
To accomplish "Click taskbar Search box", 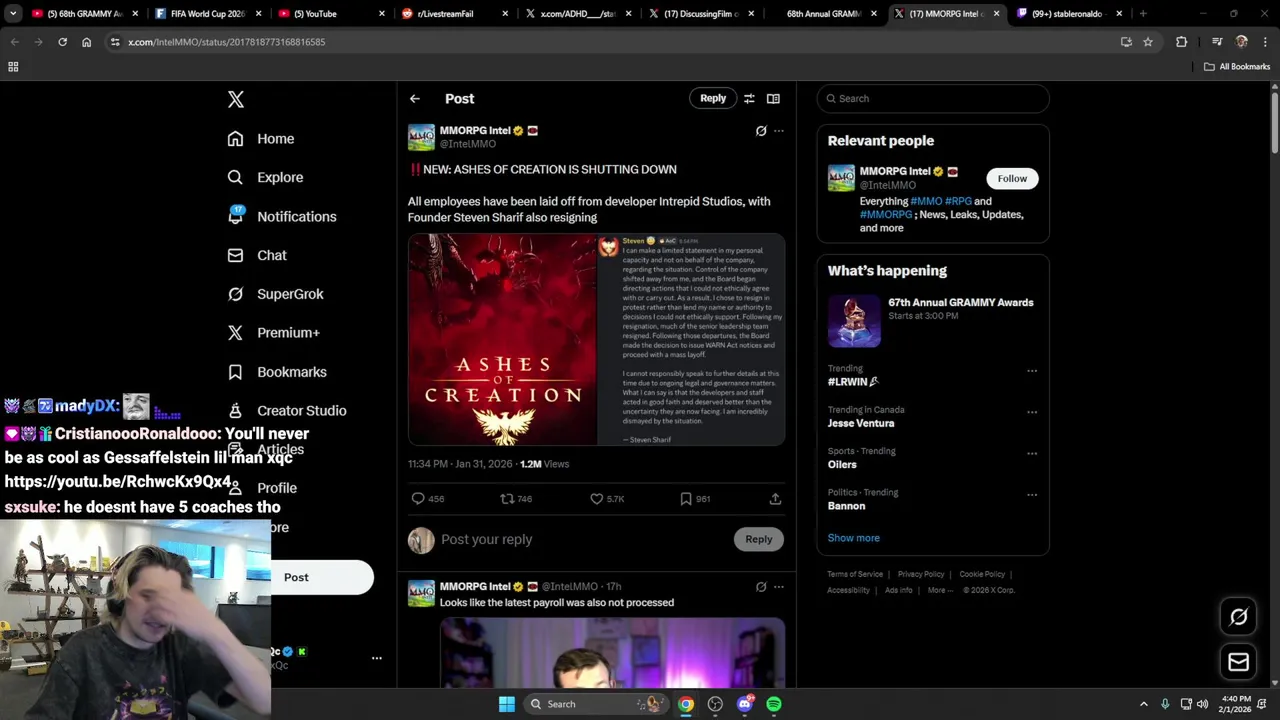I will (596, 704).
